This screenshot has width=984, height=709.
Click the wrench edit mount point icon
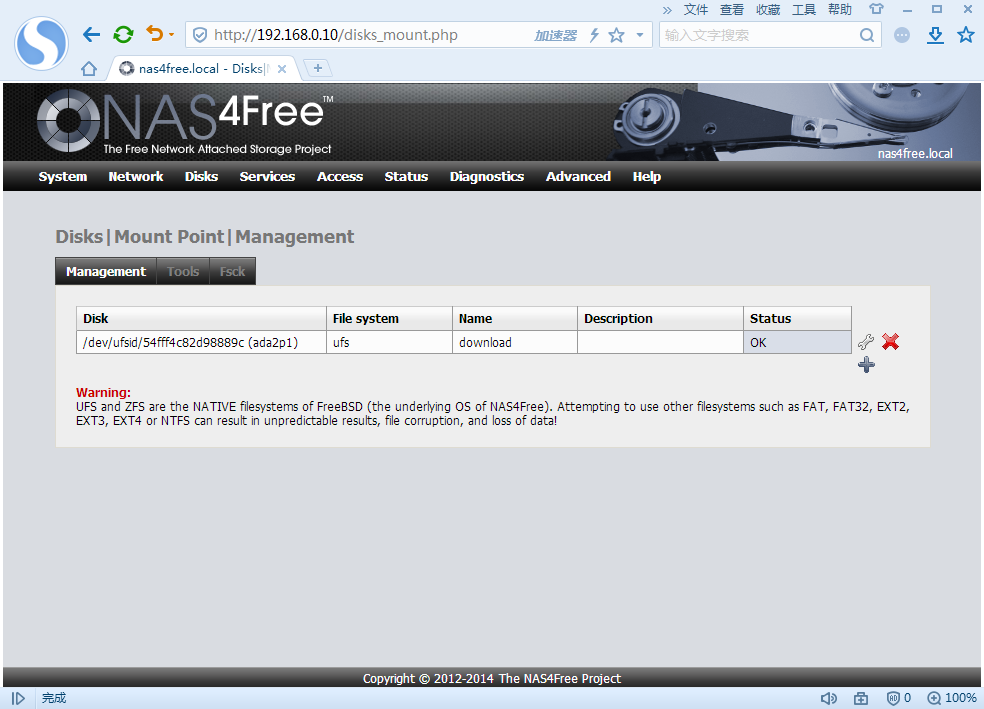(x=865, y=342)
